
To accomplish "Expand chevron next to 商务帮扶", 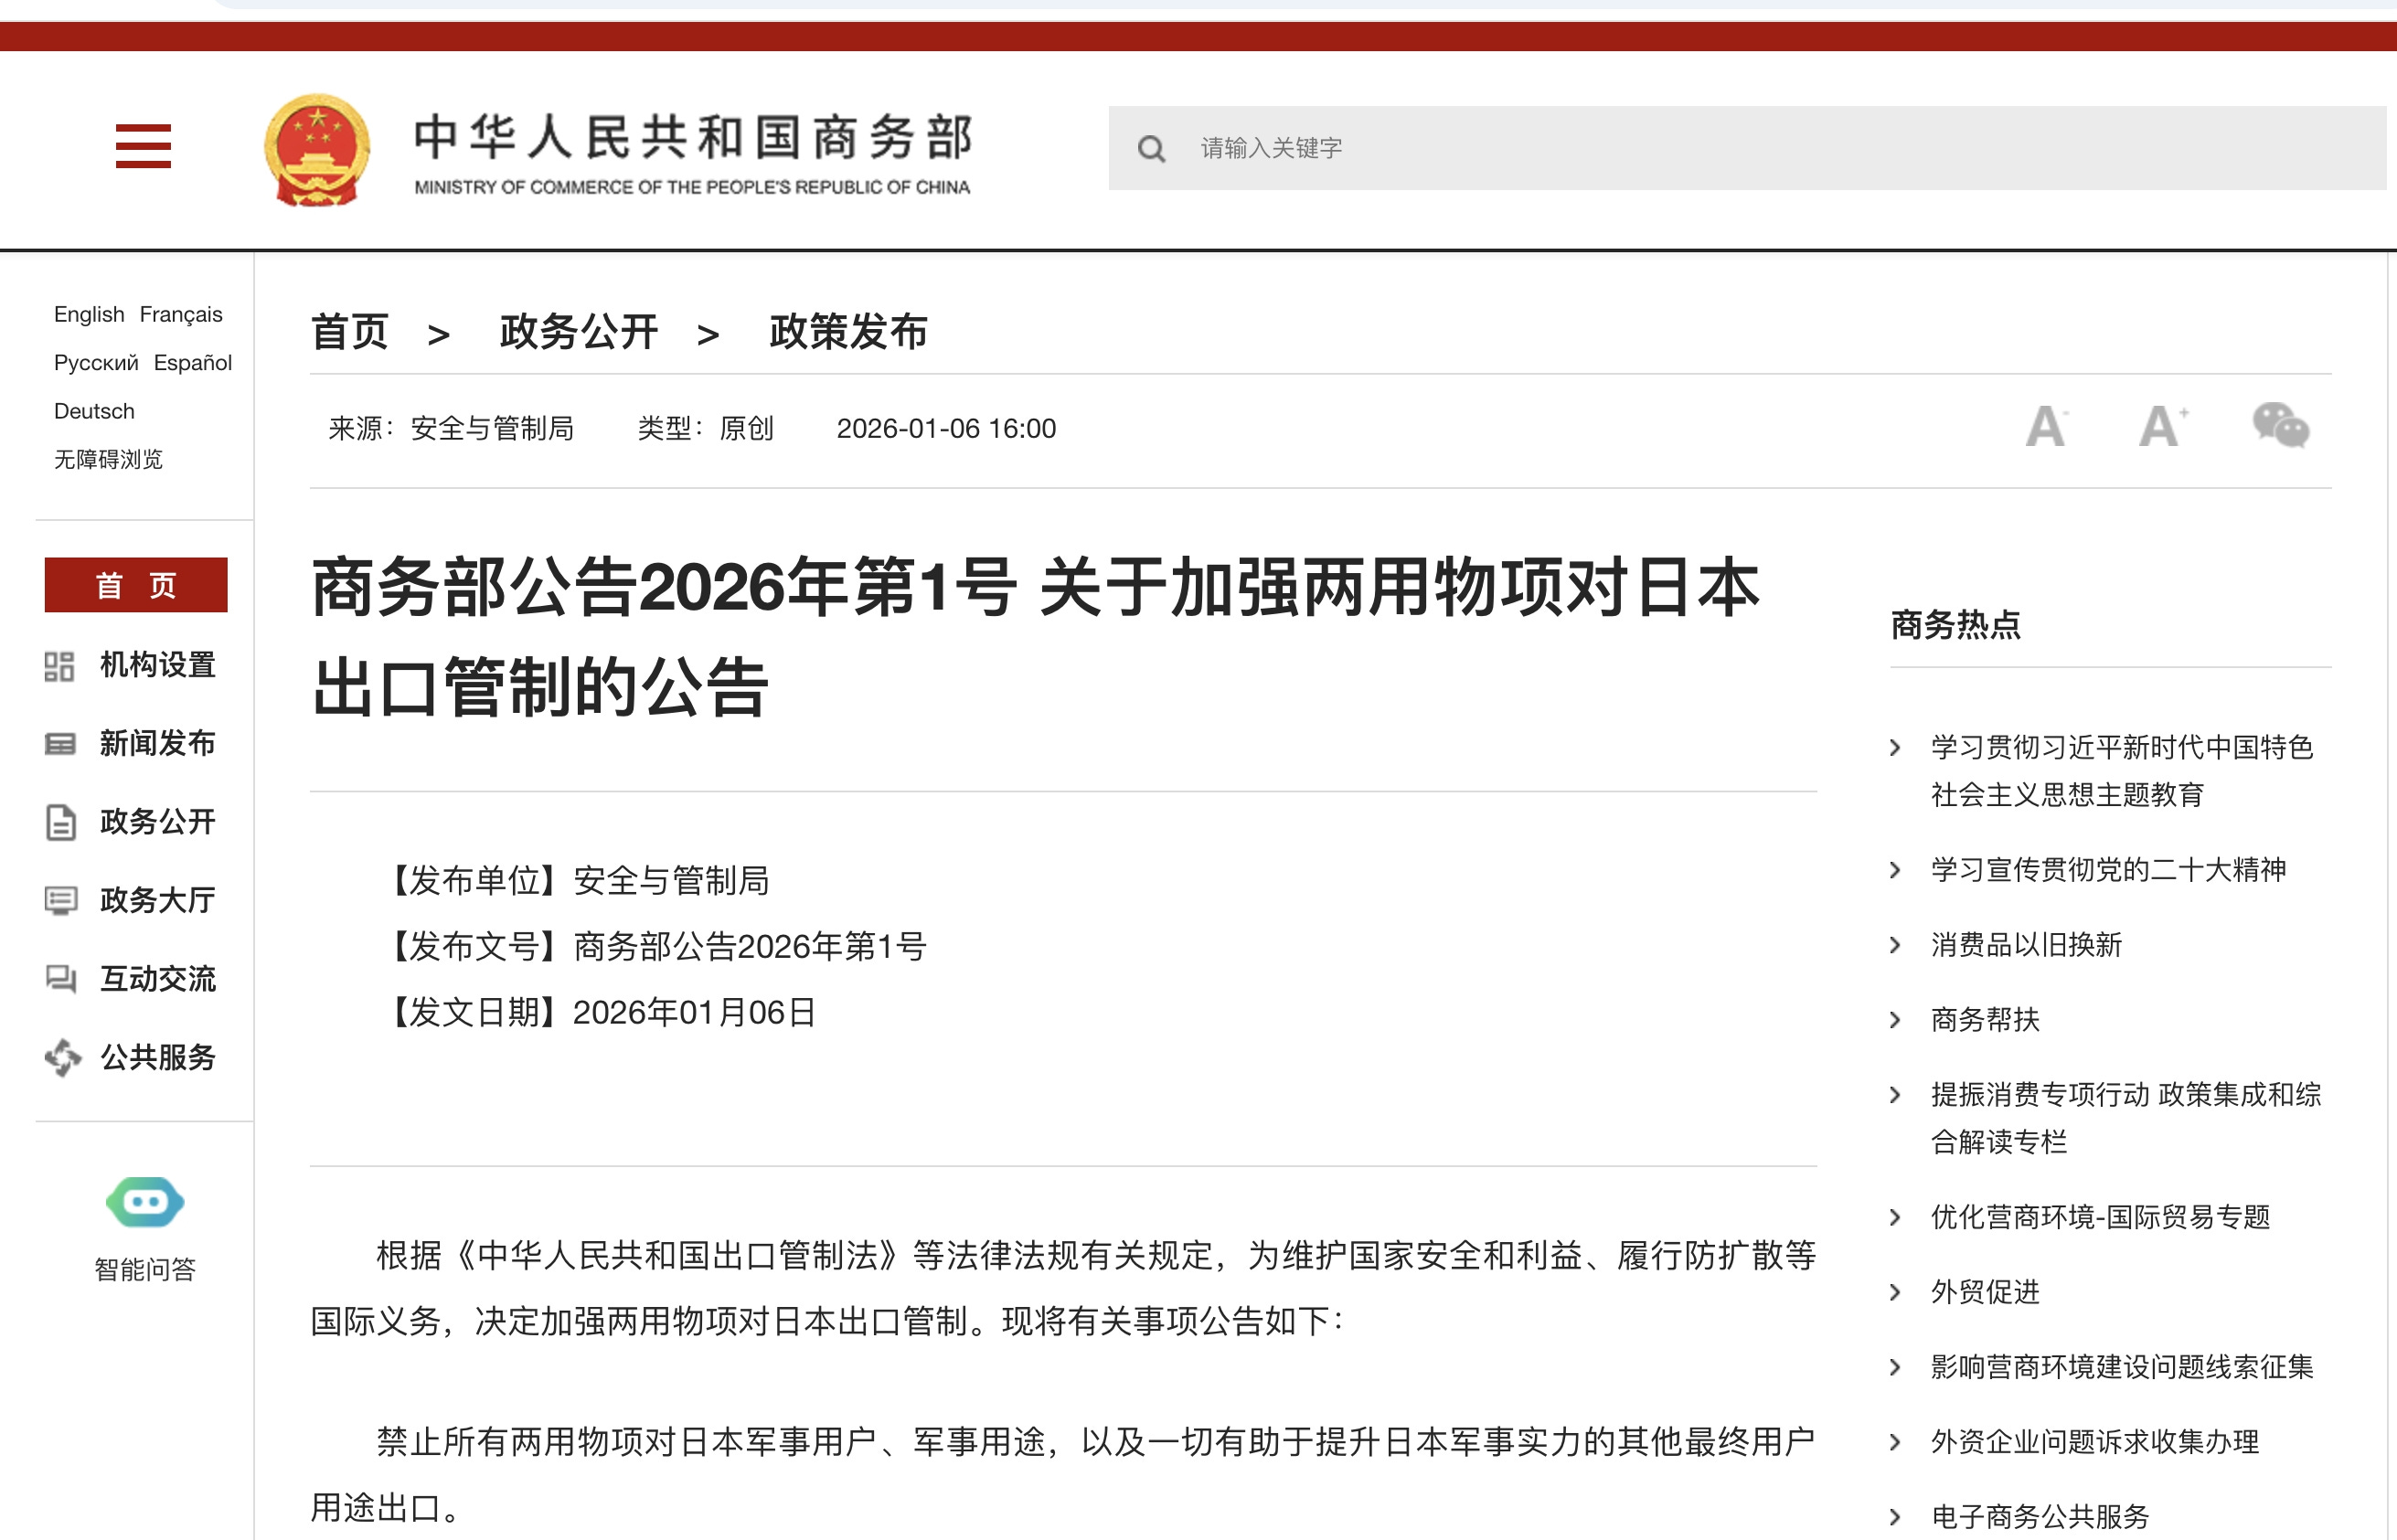I will (1895, 1020).
